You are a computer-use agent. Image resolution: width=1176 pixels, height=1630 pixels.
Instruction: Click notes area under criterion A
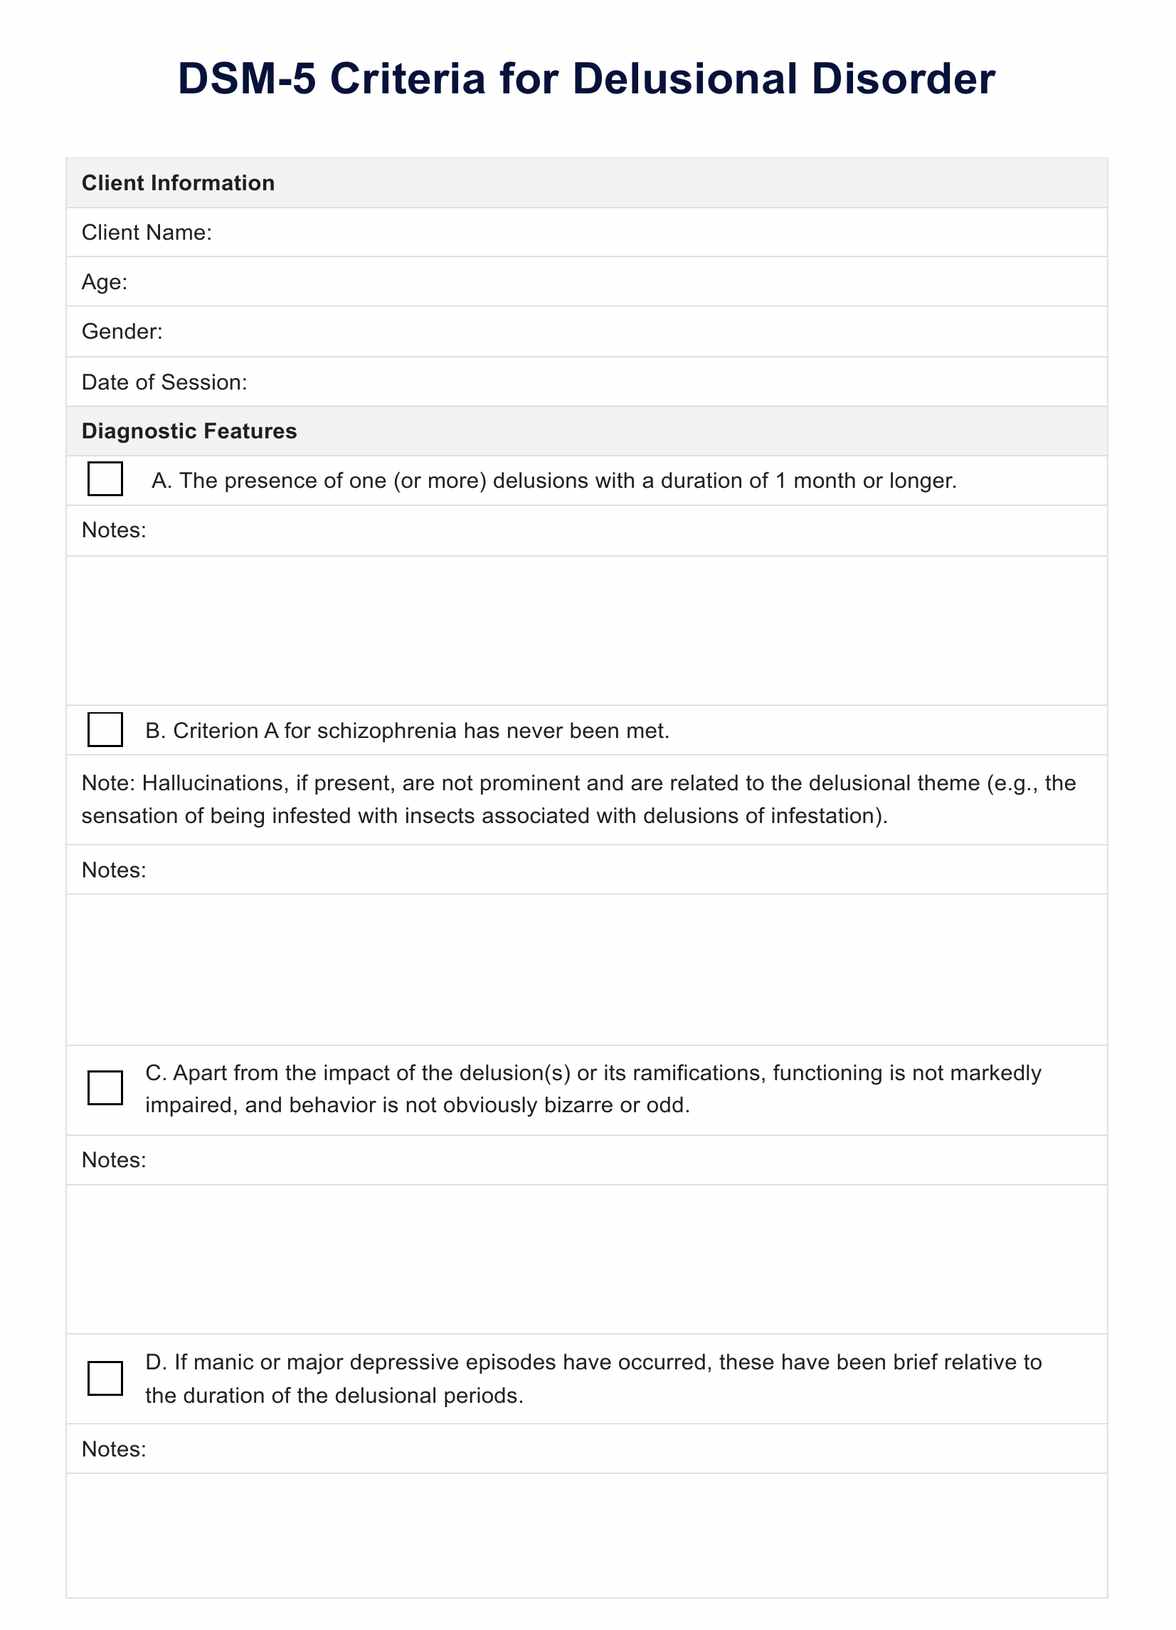pos(587,630)
